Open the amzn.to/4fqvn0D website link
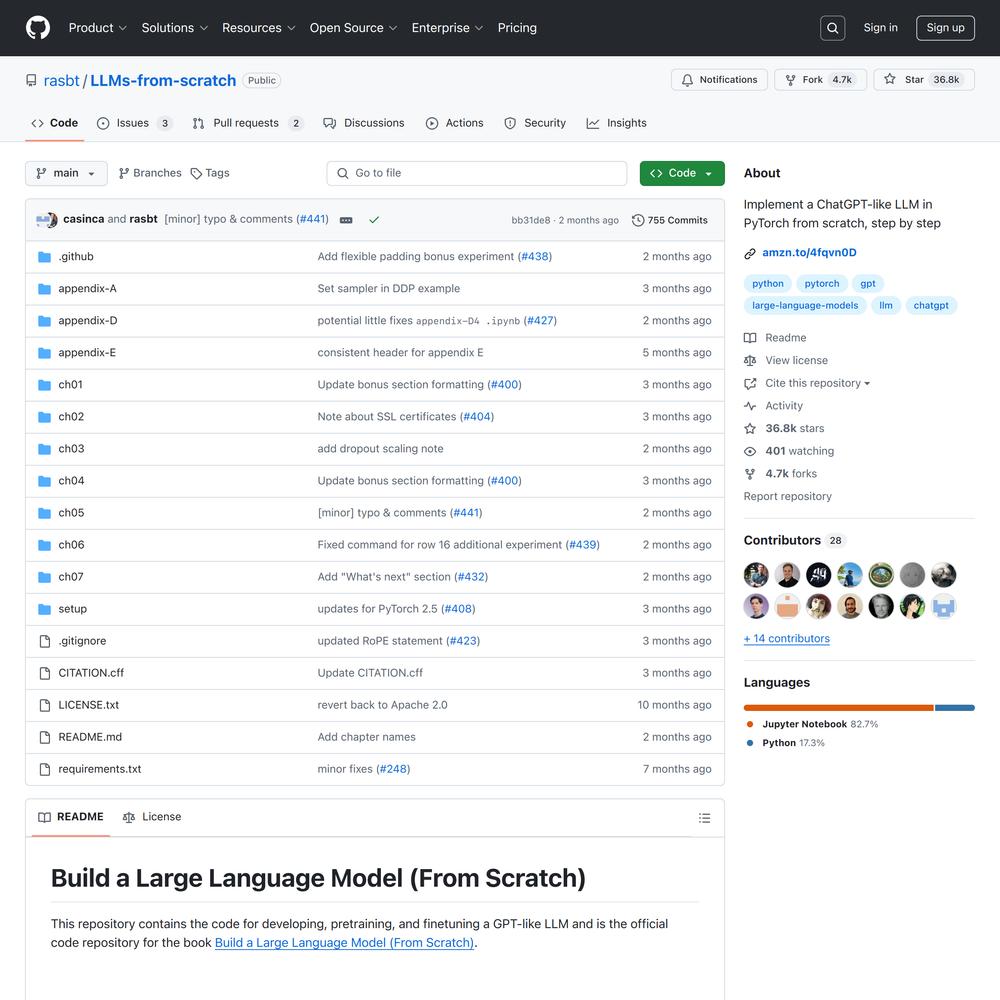This screenshot has width=1000, height=1000. (809, 253)
